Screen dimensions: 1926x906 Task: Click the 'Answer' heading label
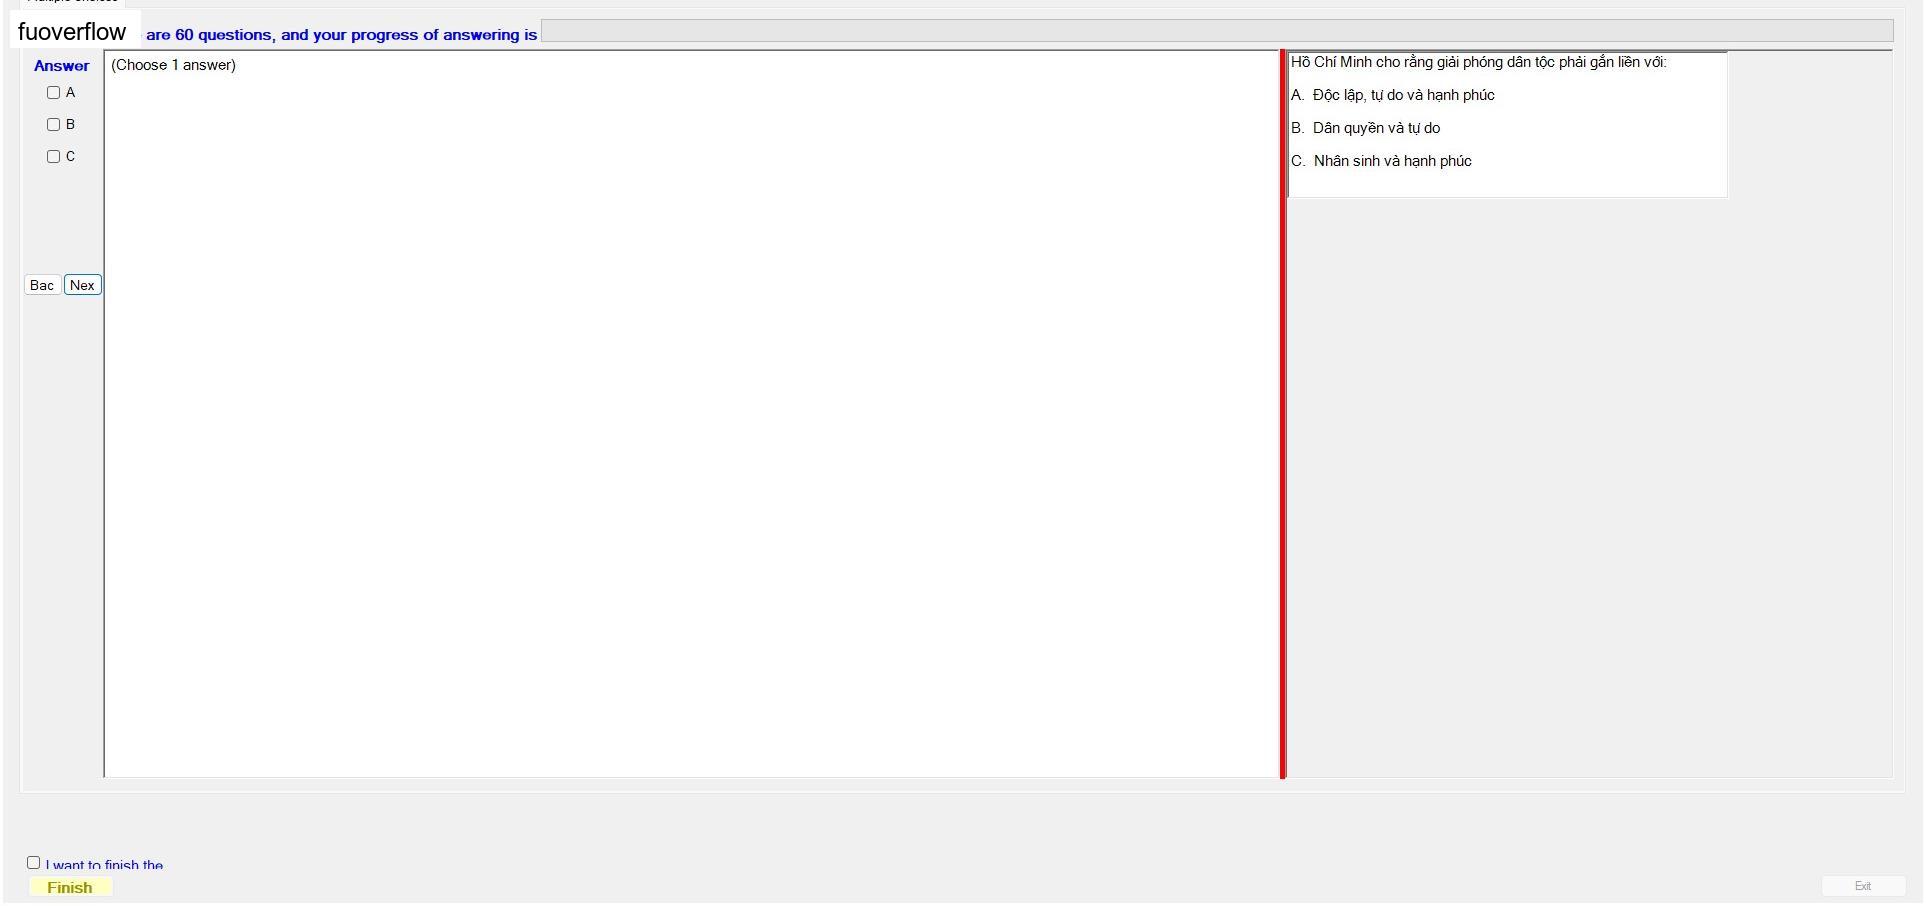click(x=62, y=67)
